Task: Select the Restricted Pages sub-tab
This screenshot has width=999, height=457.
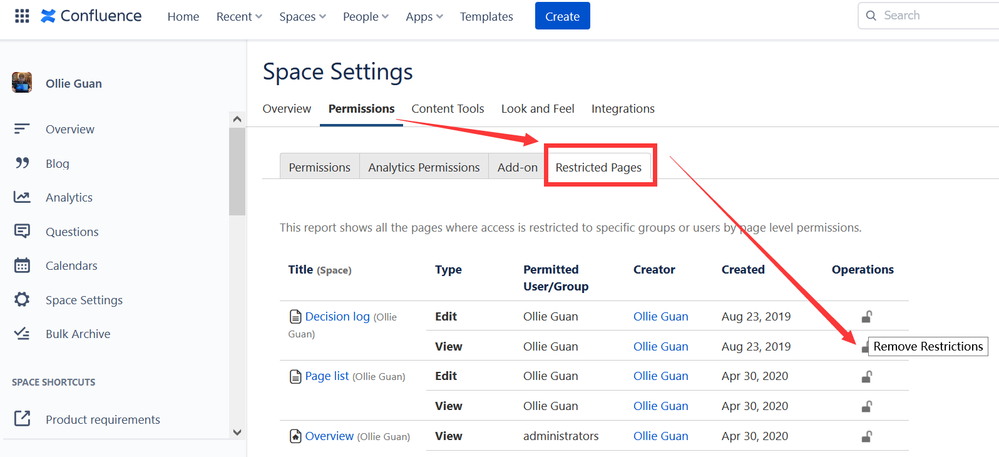Action: (599, 168)
